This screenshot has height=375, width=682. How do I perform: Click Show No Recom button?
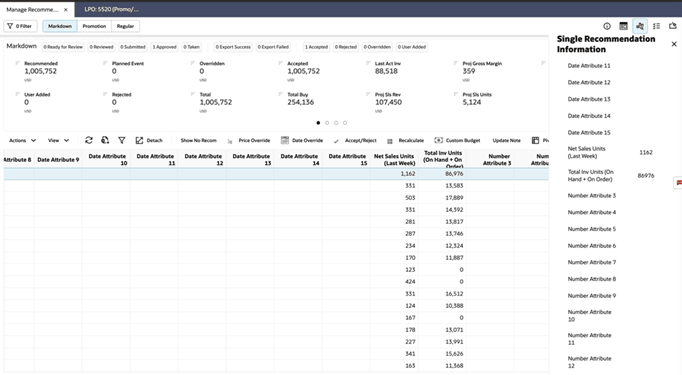(198, 140)
